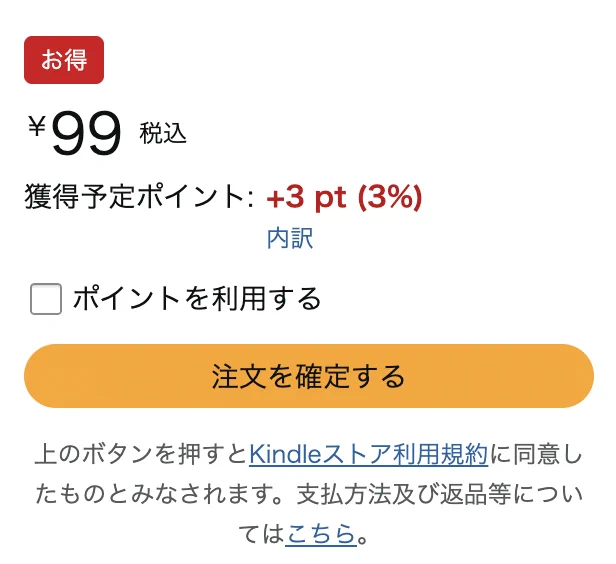Click the 支払方法及び返品等 sentence
This screenshot has width=616, height=564.
pyautogui.click(x=404, y=494)
